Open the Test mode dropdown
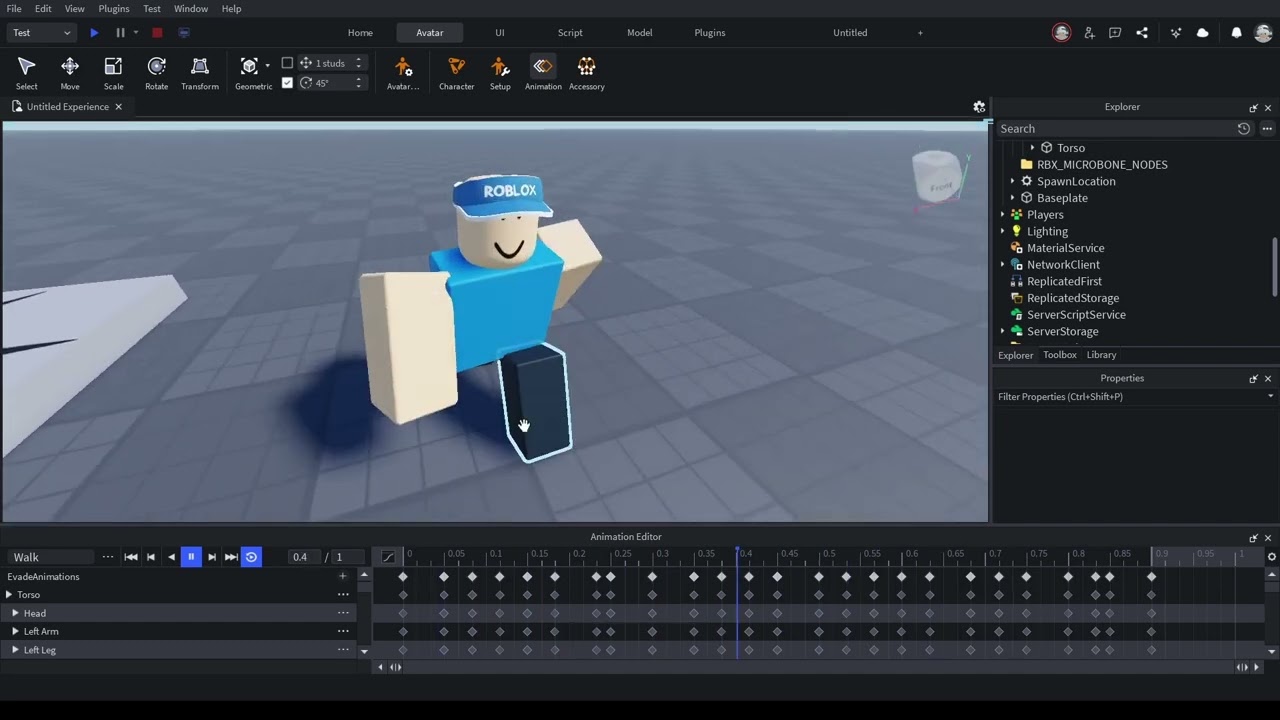This screenshot has width=1280, height=720. [42, 33]
